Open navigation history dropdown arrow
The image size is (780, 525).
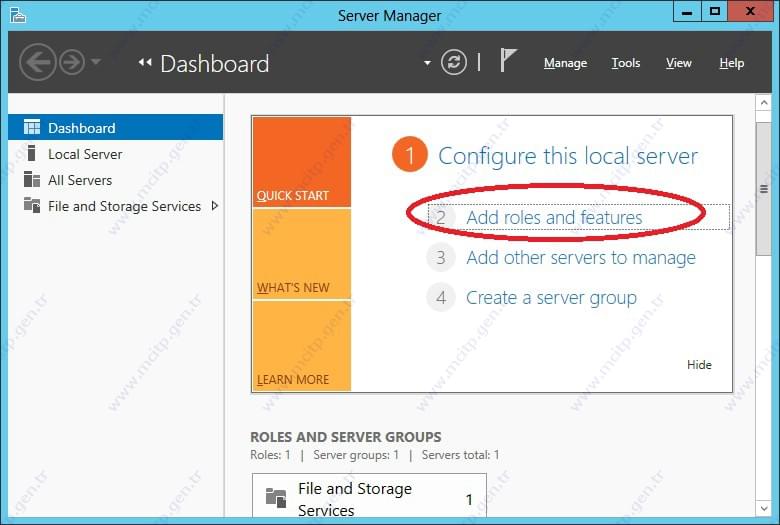pos(96,62)
